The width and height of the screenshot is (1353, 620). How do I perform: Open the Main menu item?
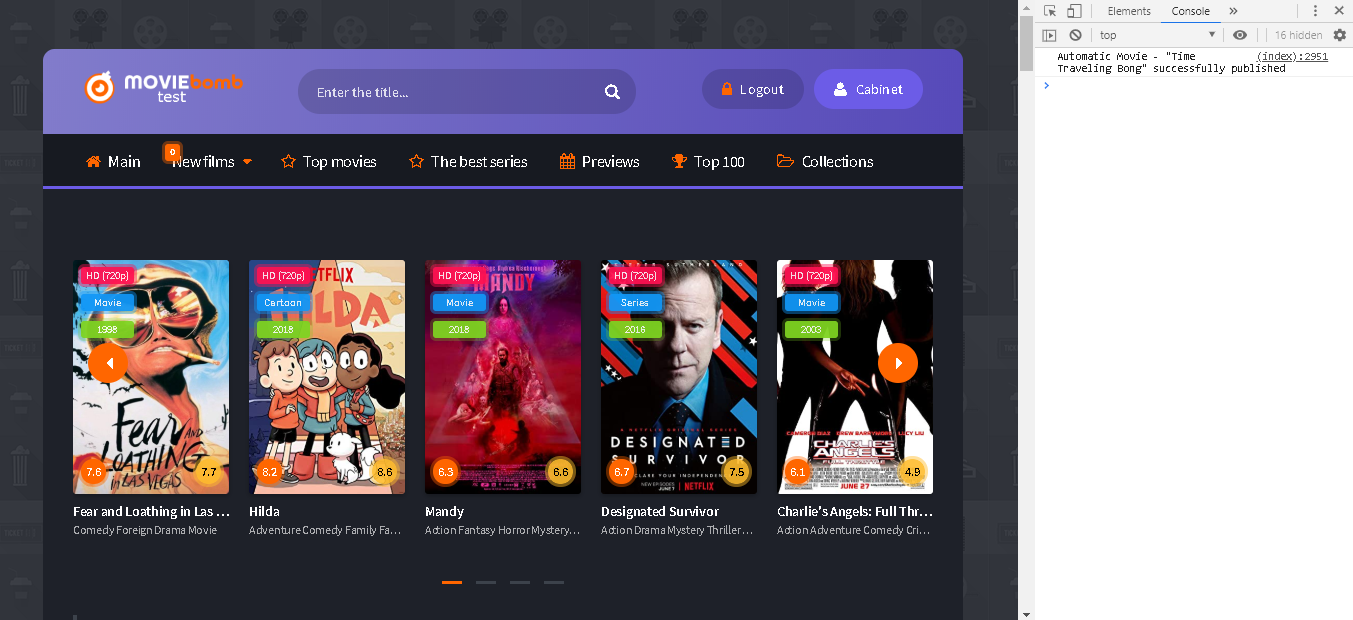pyautogui.click(x=113, y=161)
